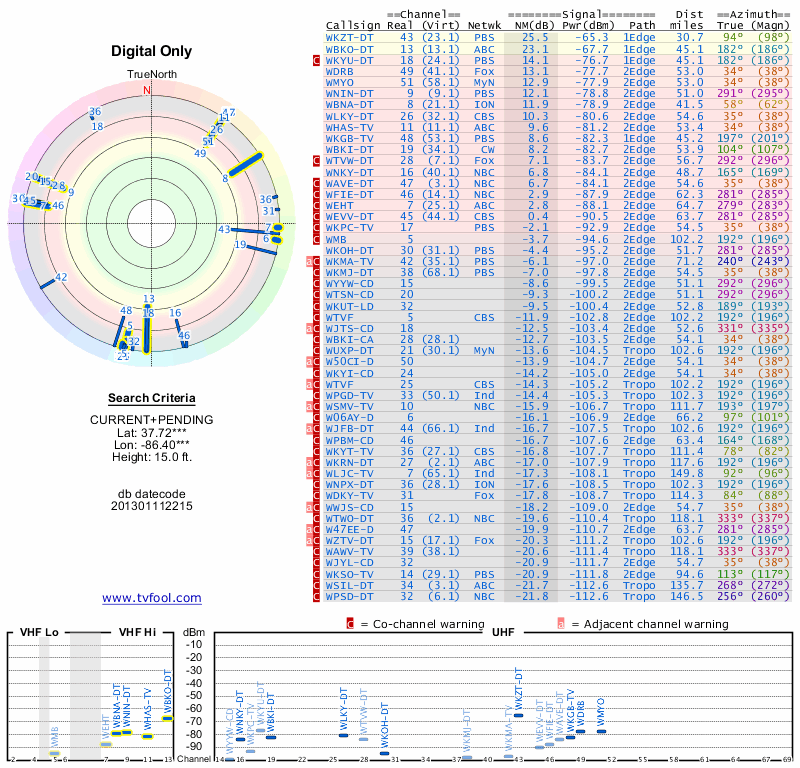Screen dimensions: 800x768
Task: Open the www.tvfool.com link
Action: point(151,598)
